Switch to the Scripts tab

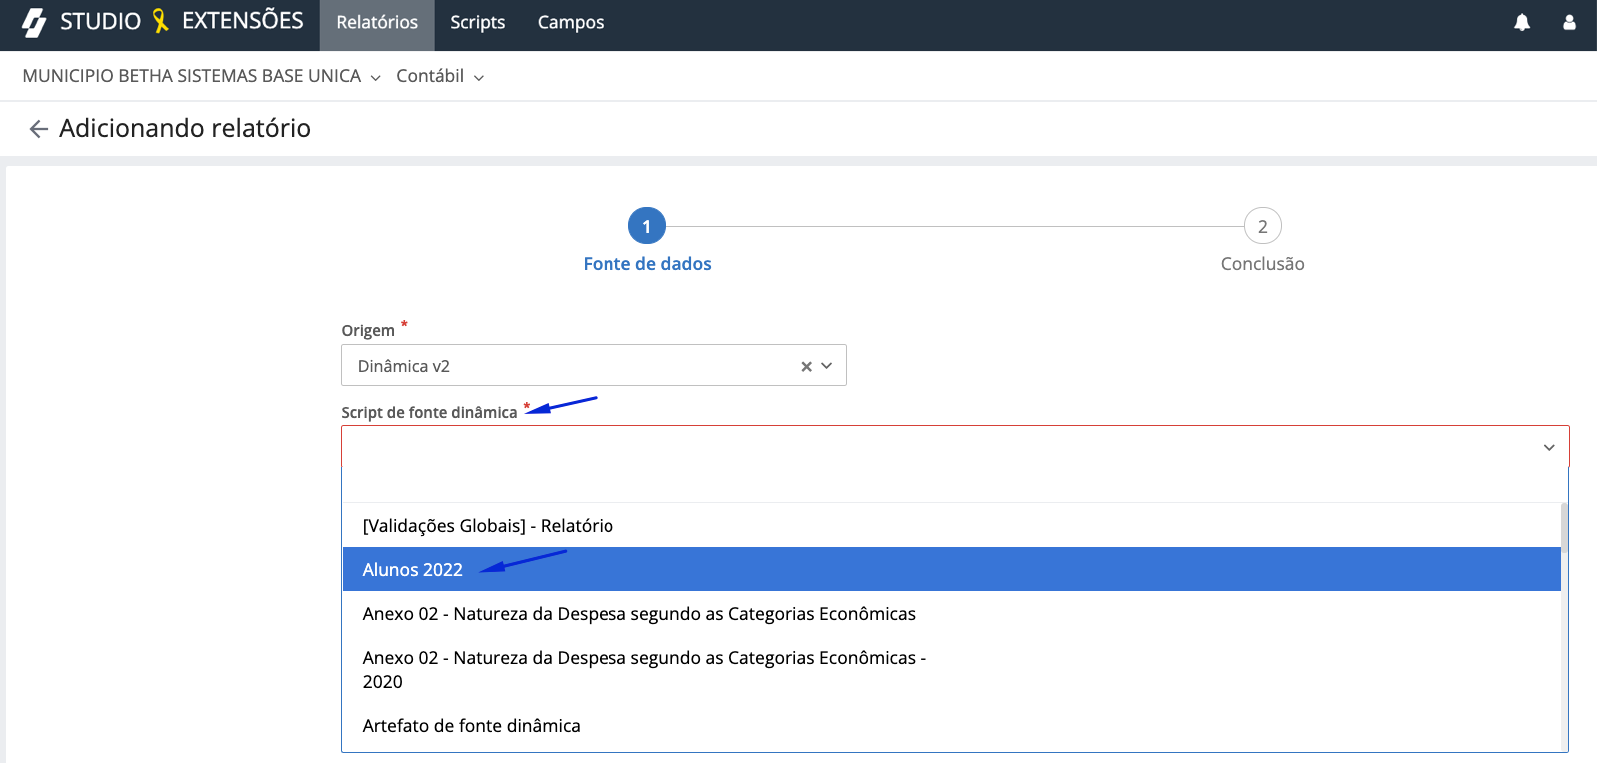coord(477,25)
